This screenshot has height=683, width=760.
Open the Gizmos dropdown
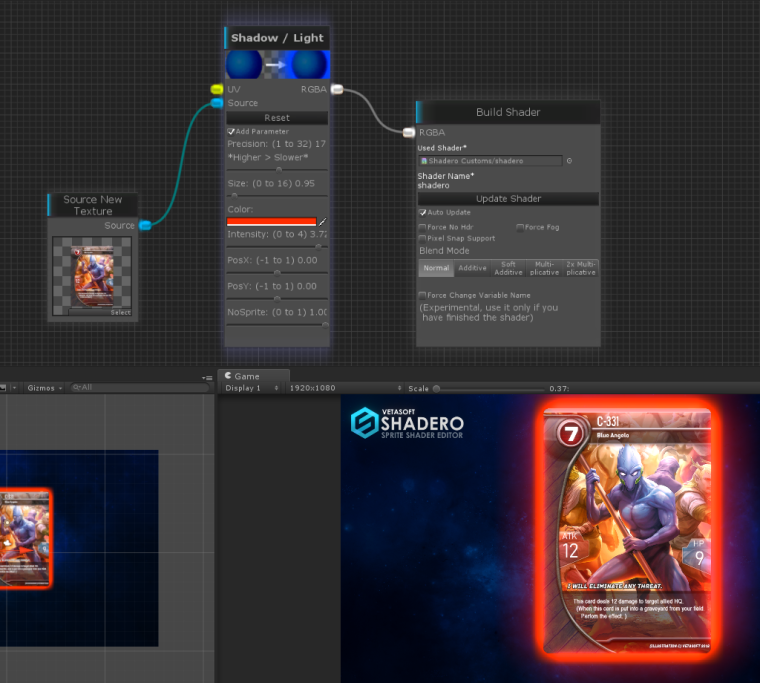(45, 388)
